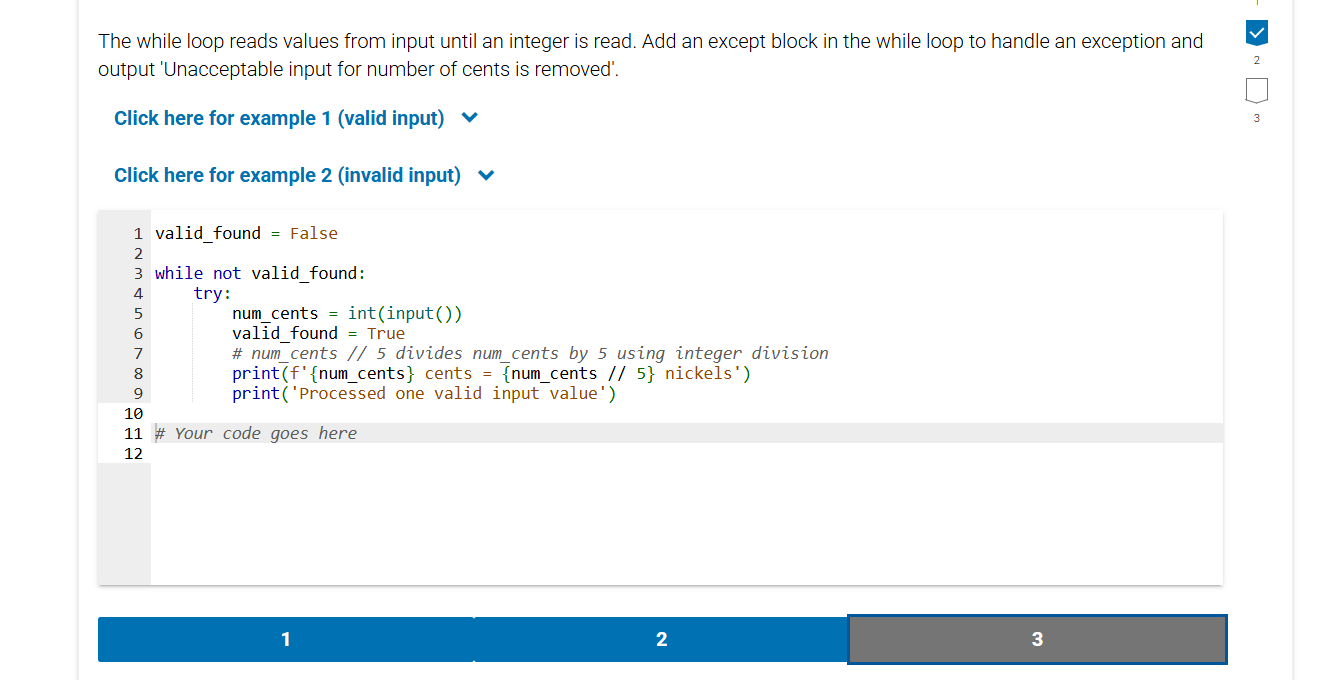Select progress segment 1 at the bottom
This screenshot has width=1318, height=680.
click(286, 639)
